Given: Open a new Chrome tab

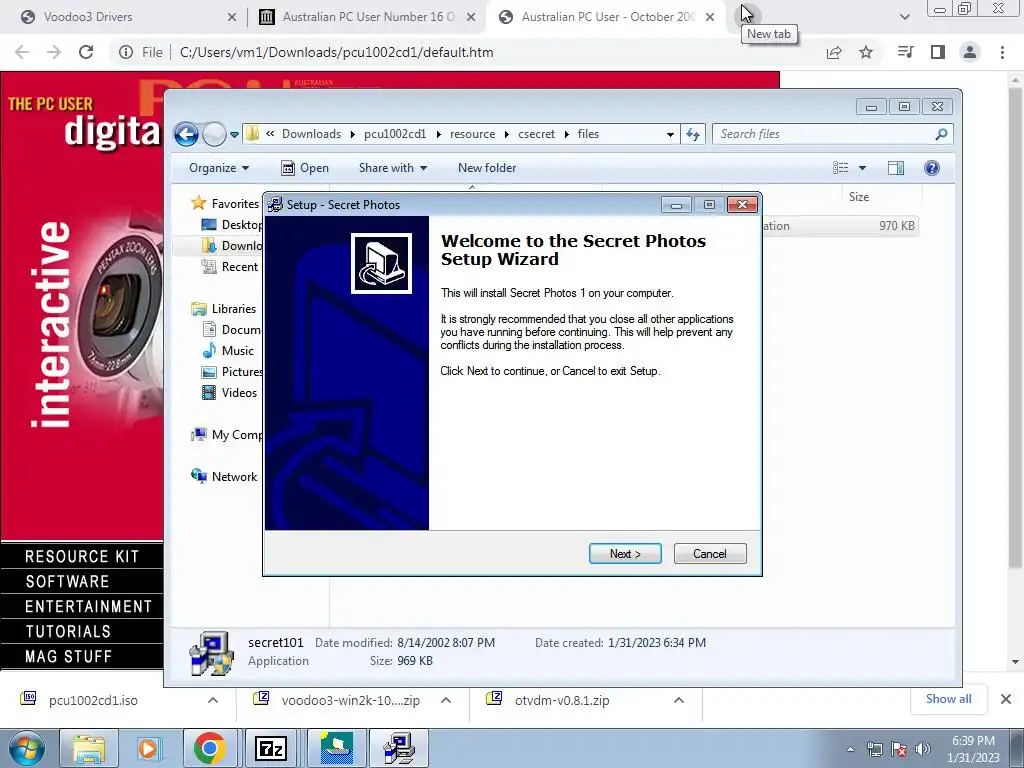Looking at the screenshot, I should click(x=746, y=14).
